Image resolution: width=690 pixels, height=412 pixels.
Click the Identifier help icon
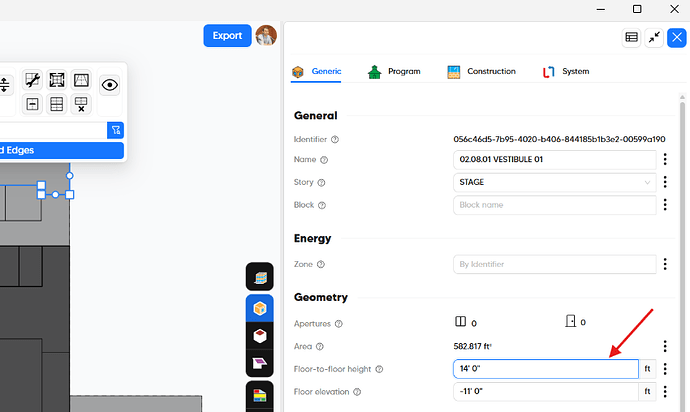point(335,140)
